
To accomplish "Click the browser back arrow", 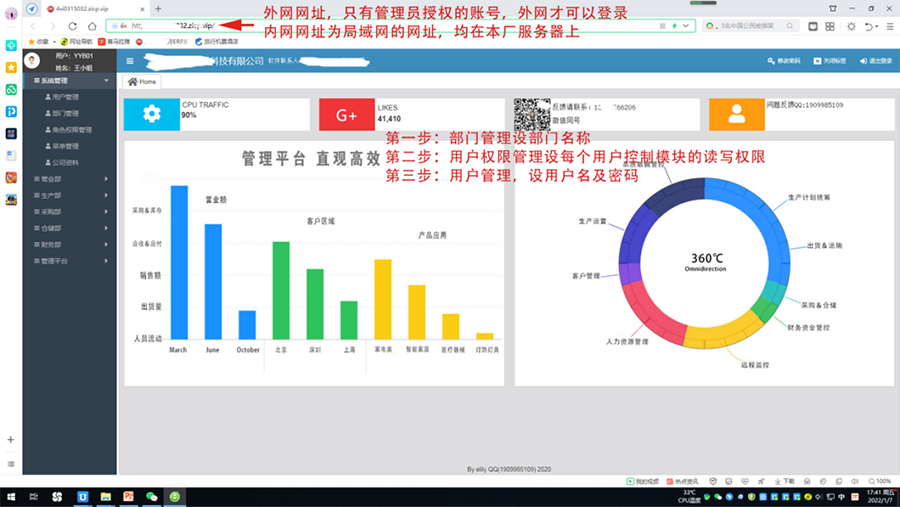I will click(x=33, y=26).
